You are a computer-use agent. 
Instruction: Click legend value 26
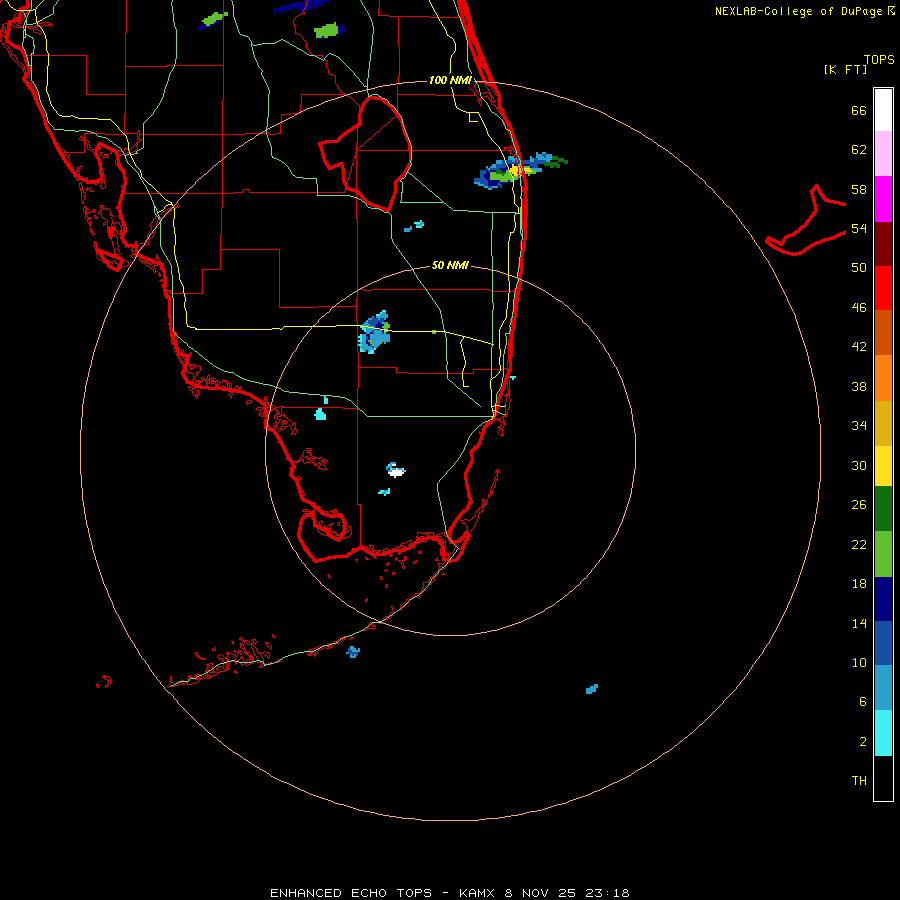click(x=859, y=505)
